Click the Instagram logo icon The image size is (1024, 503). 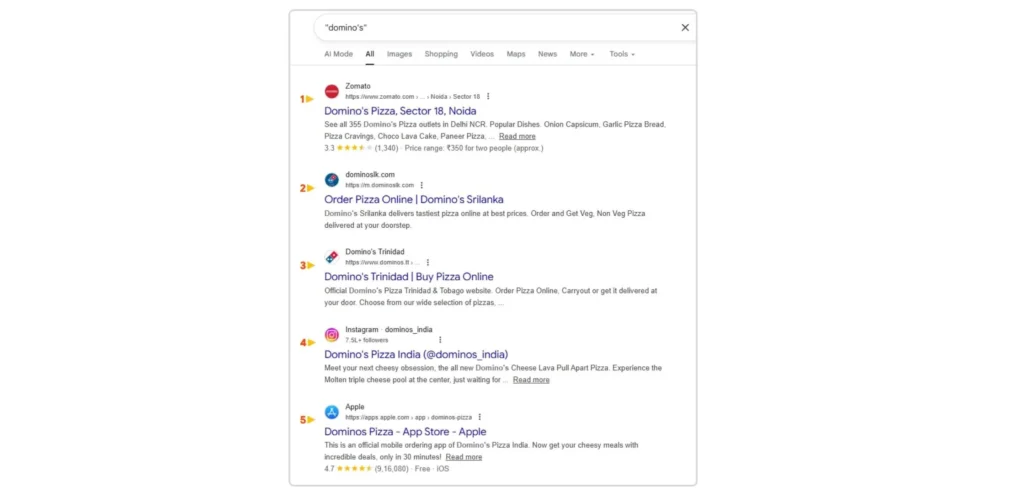(332, 335)
